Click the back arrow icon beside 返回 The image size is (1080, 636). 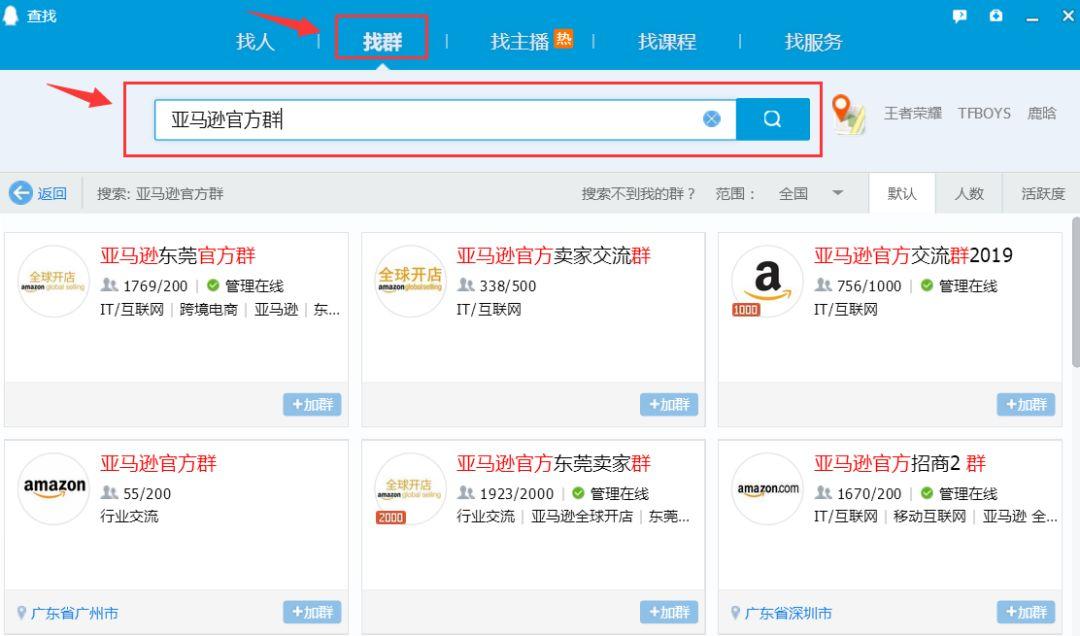[x=20, y=194]
